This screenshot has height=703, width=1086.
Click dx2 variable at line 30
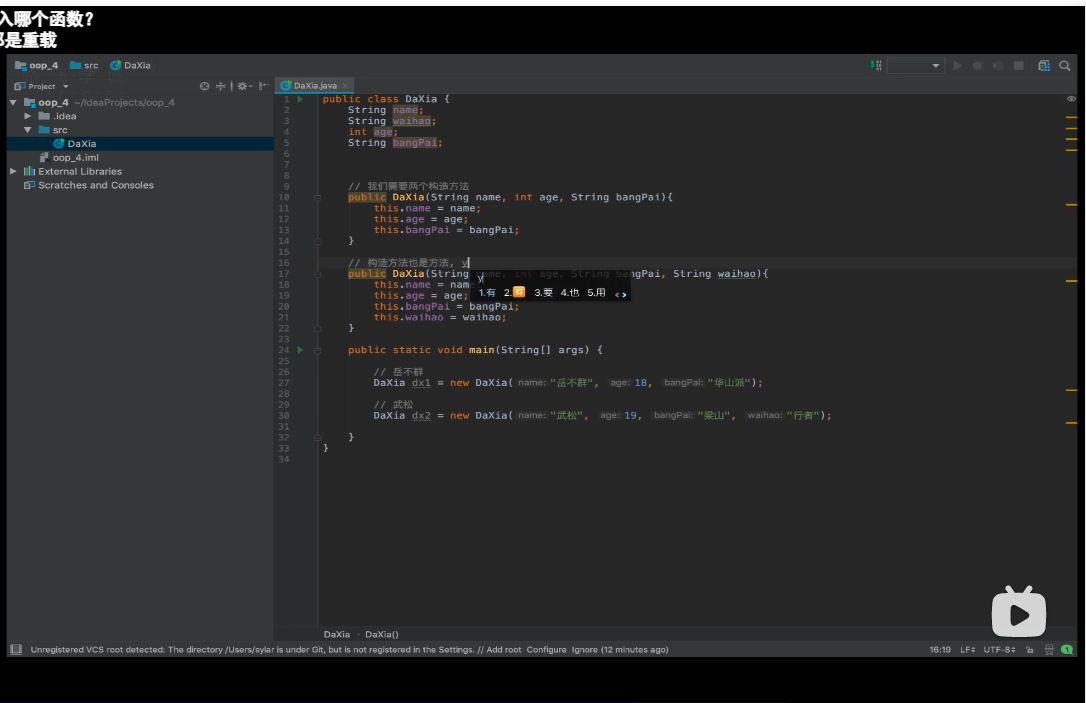click(x=421, y=416)
